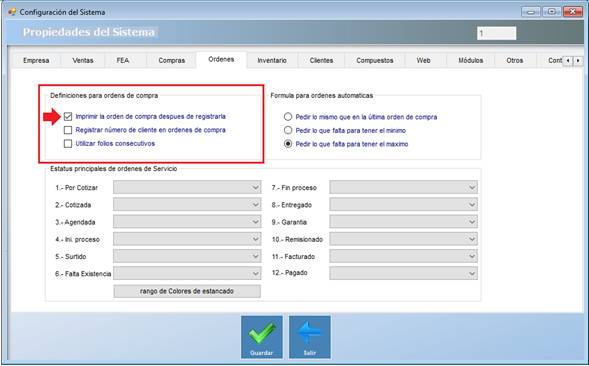This screenshot has height=366, width=589.
Task: Select Pedir lo mismo que última orden
Action: click(x=288, y=117)
